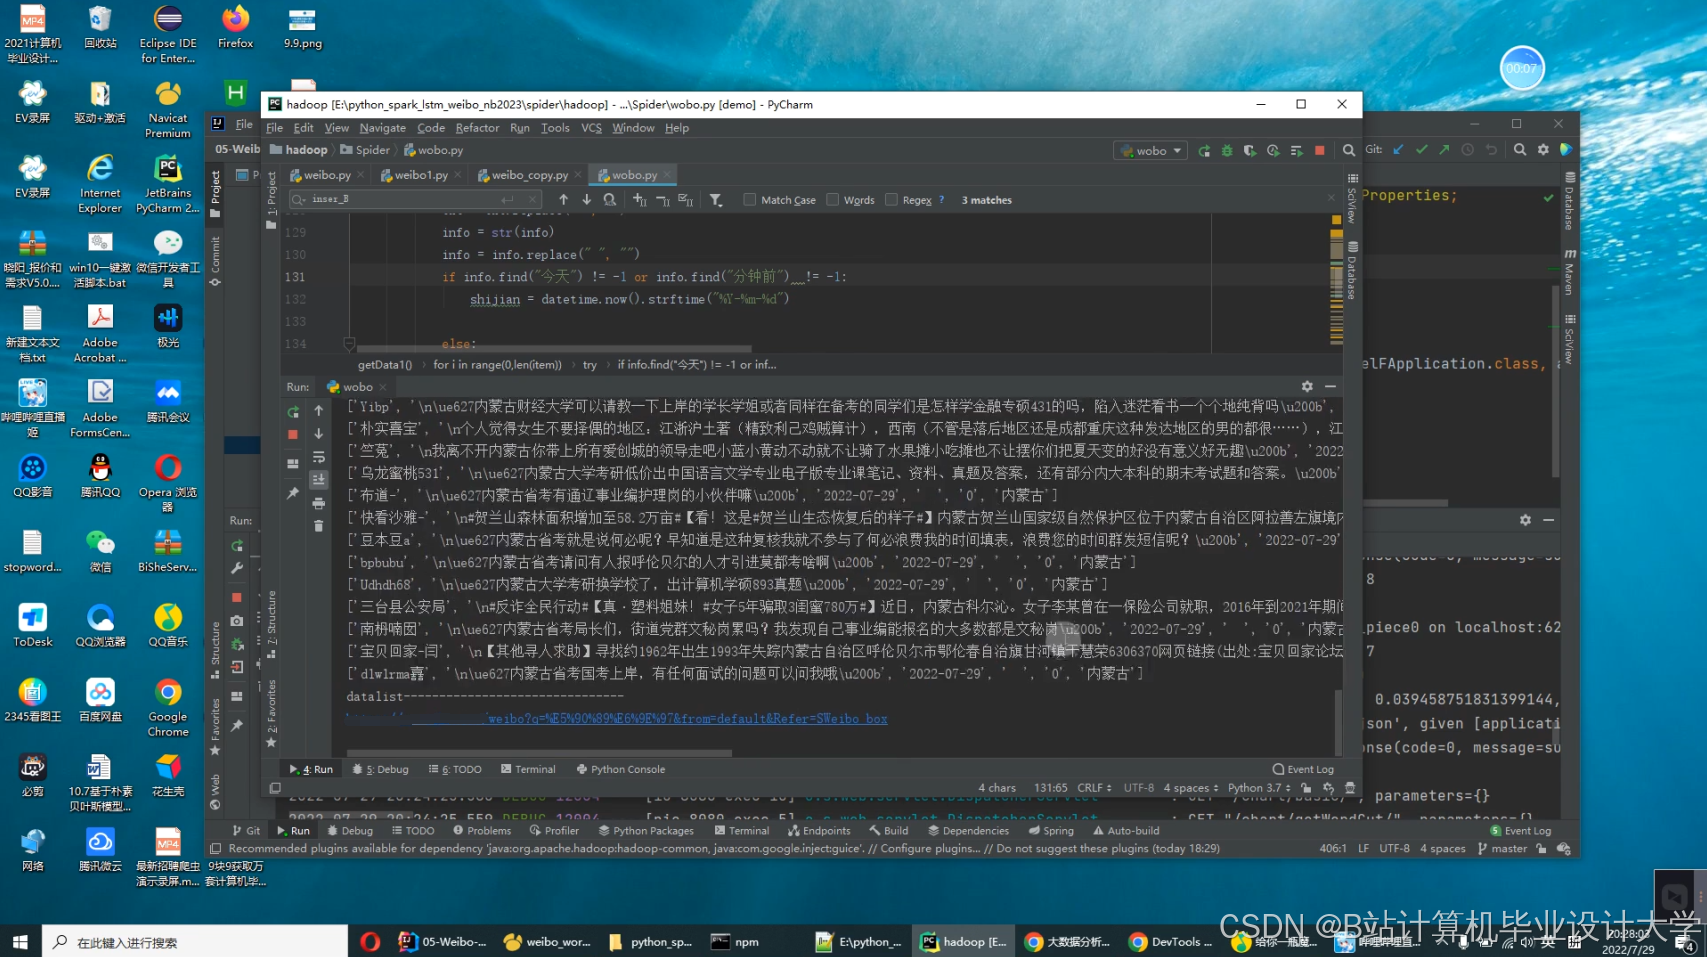Click Print icon in Run console
This screenshot has width=1707, height=957.
(x=319, y=503)
